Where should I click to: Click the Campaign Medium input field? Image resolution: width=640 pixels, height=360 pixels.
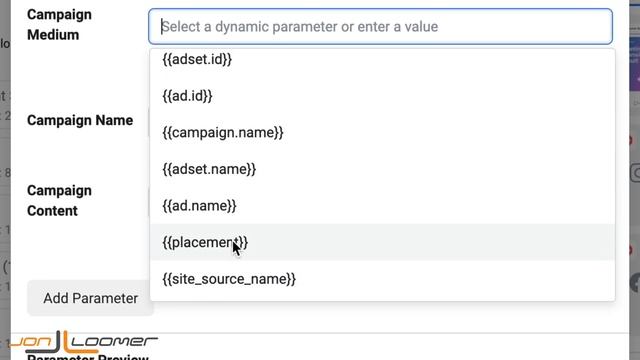point(380,27)
